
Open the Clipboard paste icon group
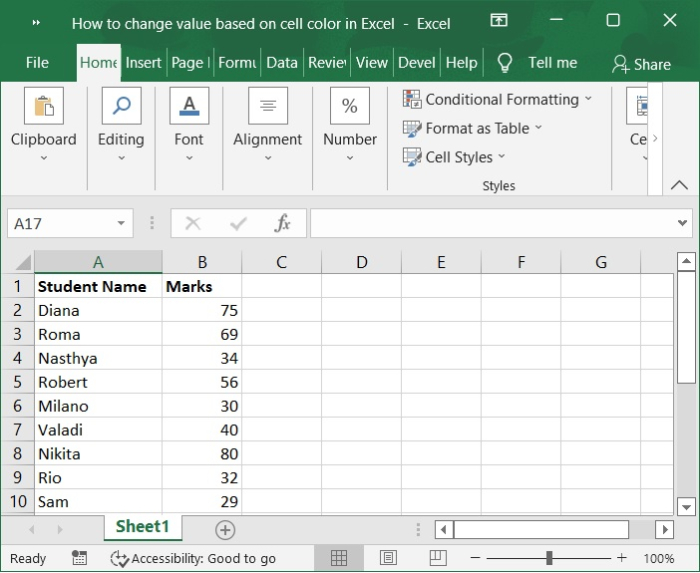coord(43,106)
